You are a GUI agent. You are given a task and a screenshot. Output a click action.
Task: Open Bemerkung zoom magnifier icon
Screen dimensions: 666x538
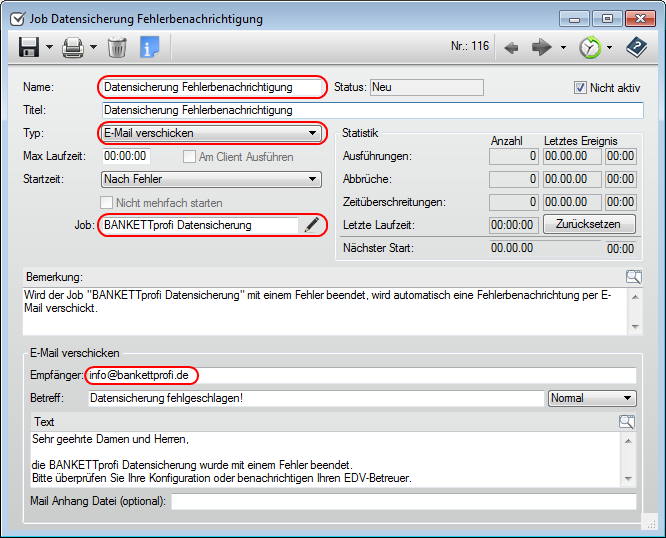(633, 277)
